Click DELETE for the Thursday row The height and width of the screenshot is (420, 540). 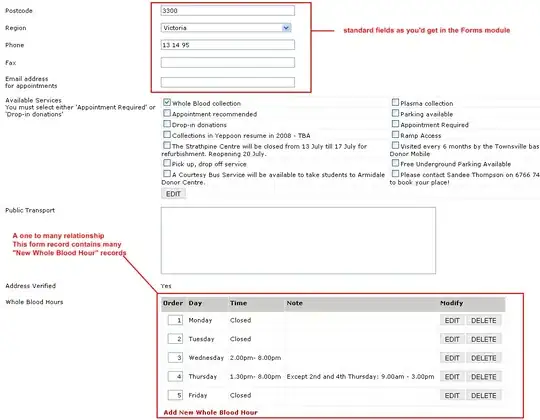[484, 377]
